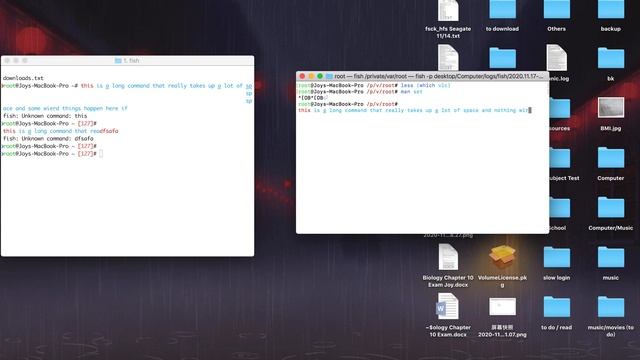Select the 'to download' folder on desktop
The width and height of the screenshot is (640, 360).
(502, 10)
